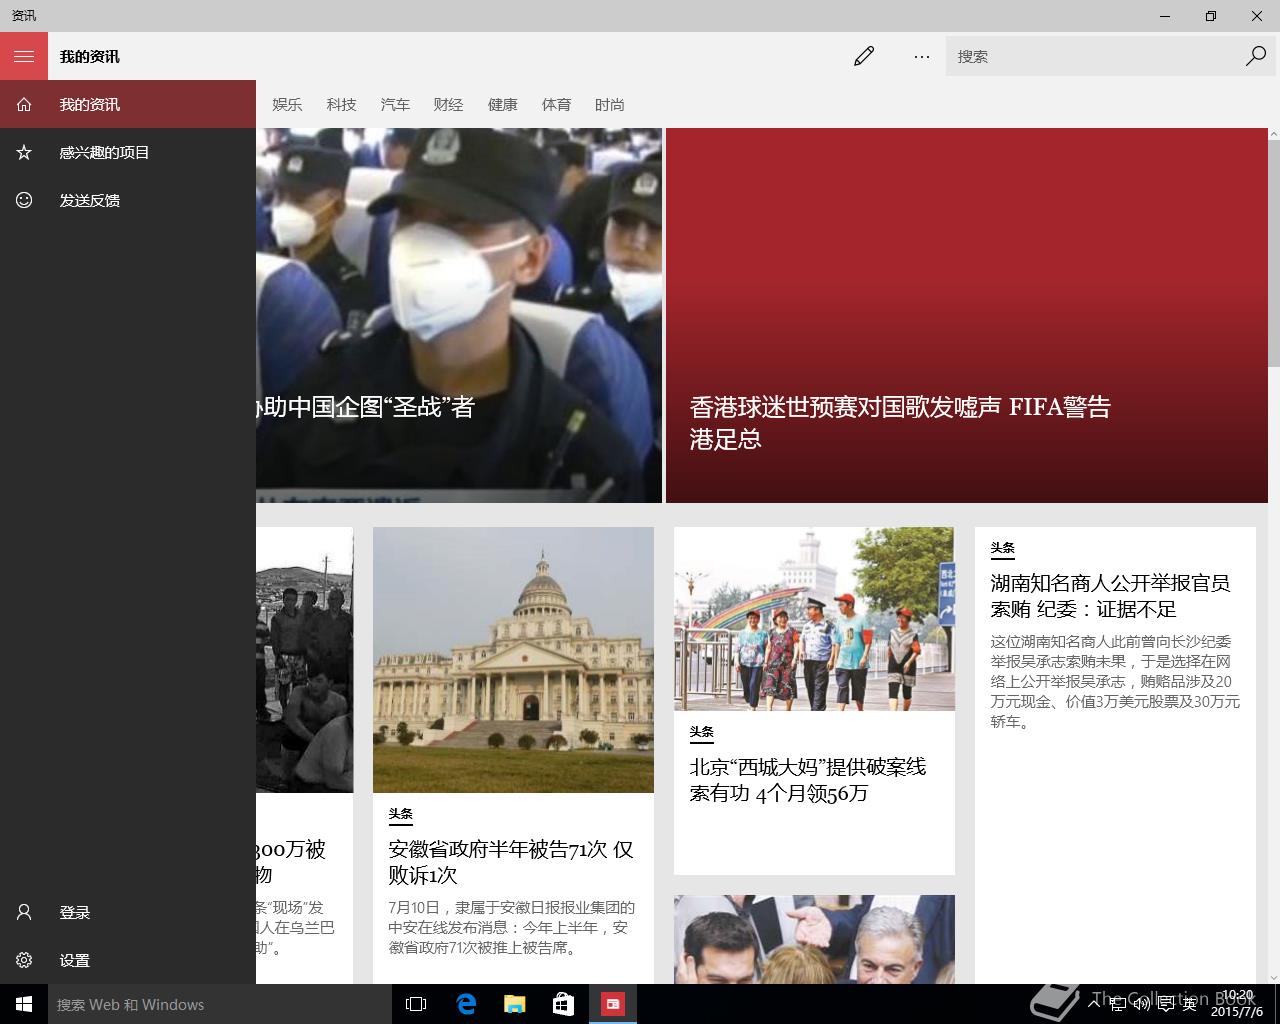Click the vertical scrollbar up arrow
The height and width of the screenshot is (1024, 1280).
1273,134
